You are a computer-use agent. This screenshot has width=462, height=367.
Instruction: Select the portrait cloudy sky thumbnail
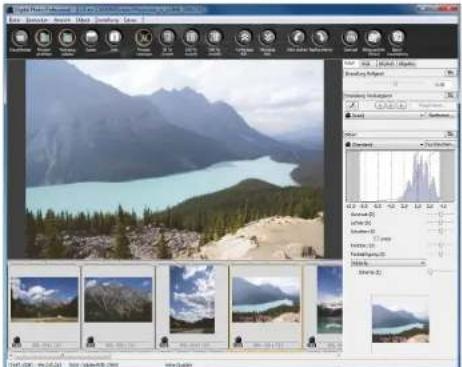coord(192,299)
